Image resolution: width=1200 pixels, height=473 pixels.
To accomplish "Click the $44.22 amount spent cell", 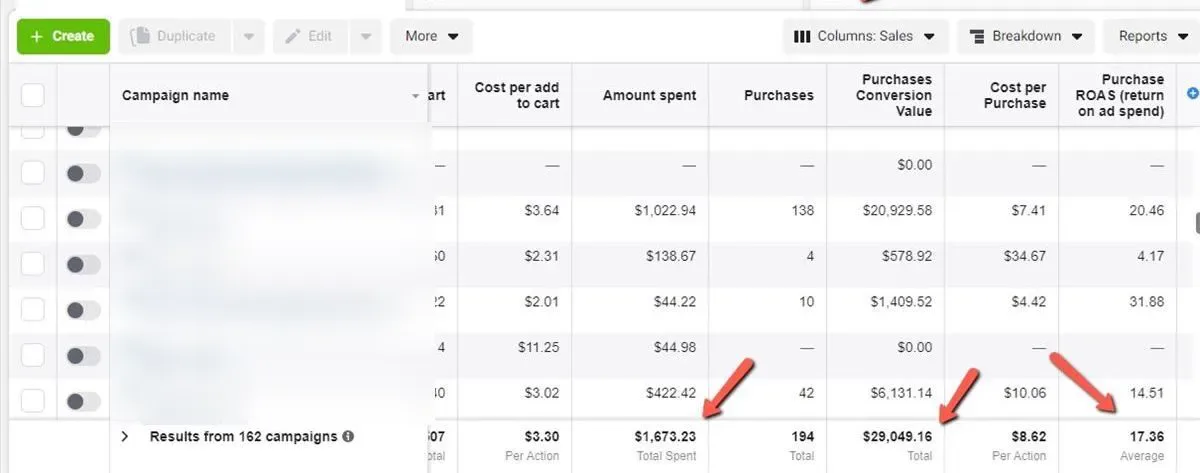I will (674, 302).
